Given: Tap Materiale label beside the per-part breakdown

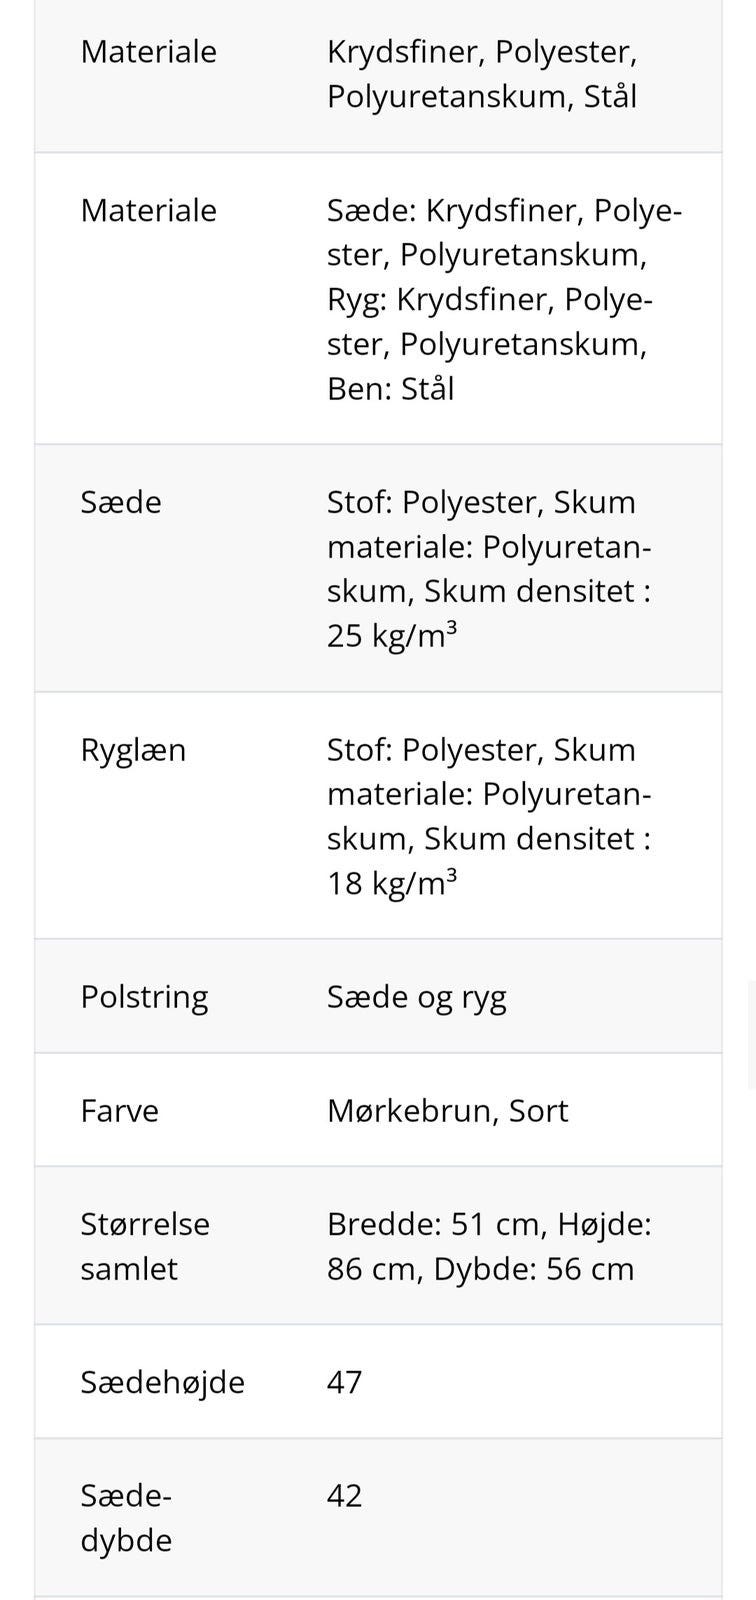Looking at the screenshot, I should 148,211.
